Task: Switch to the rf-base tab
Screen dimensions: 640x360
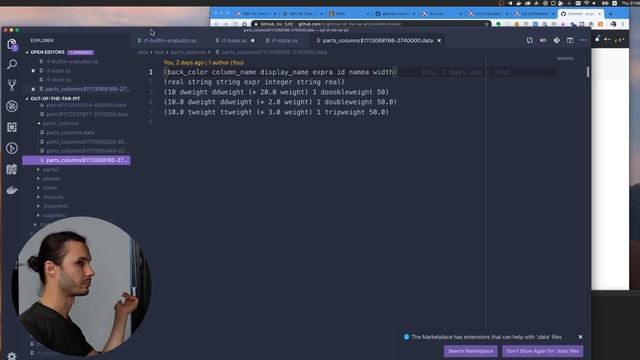Action: [x=234, y=40]
